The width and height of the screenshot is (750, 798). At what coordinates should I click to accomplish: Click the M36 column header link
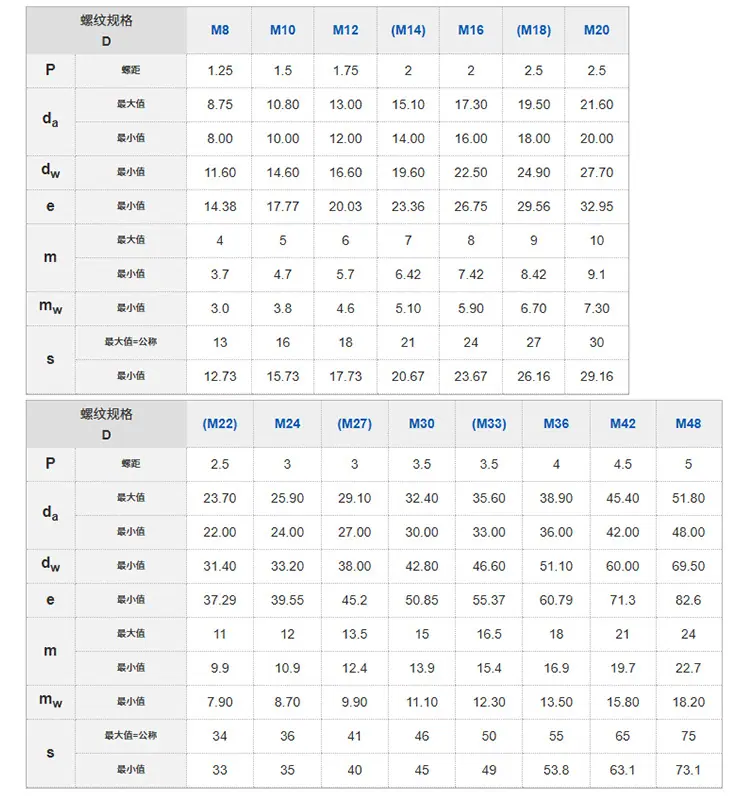pyautogui.click(x=556, y=424)
